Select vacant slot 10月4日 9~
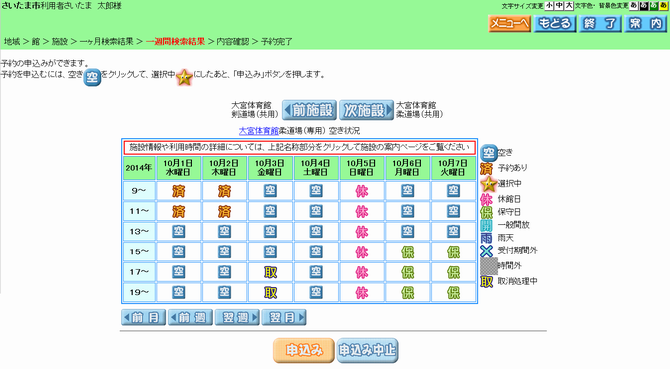The height and width of the screenshot is (369, 670). [316, 190]
